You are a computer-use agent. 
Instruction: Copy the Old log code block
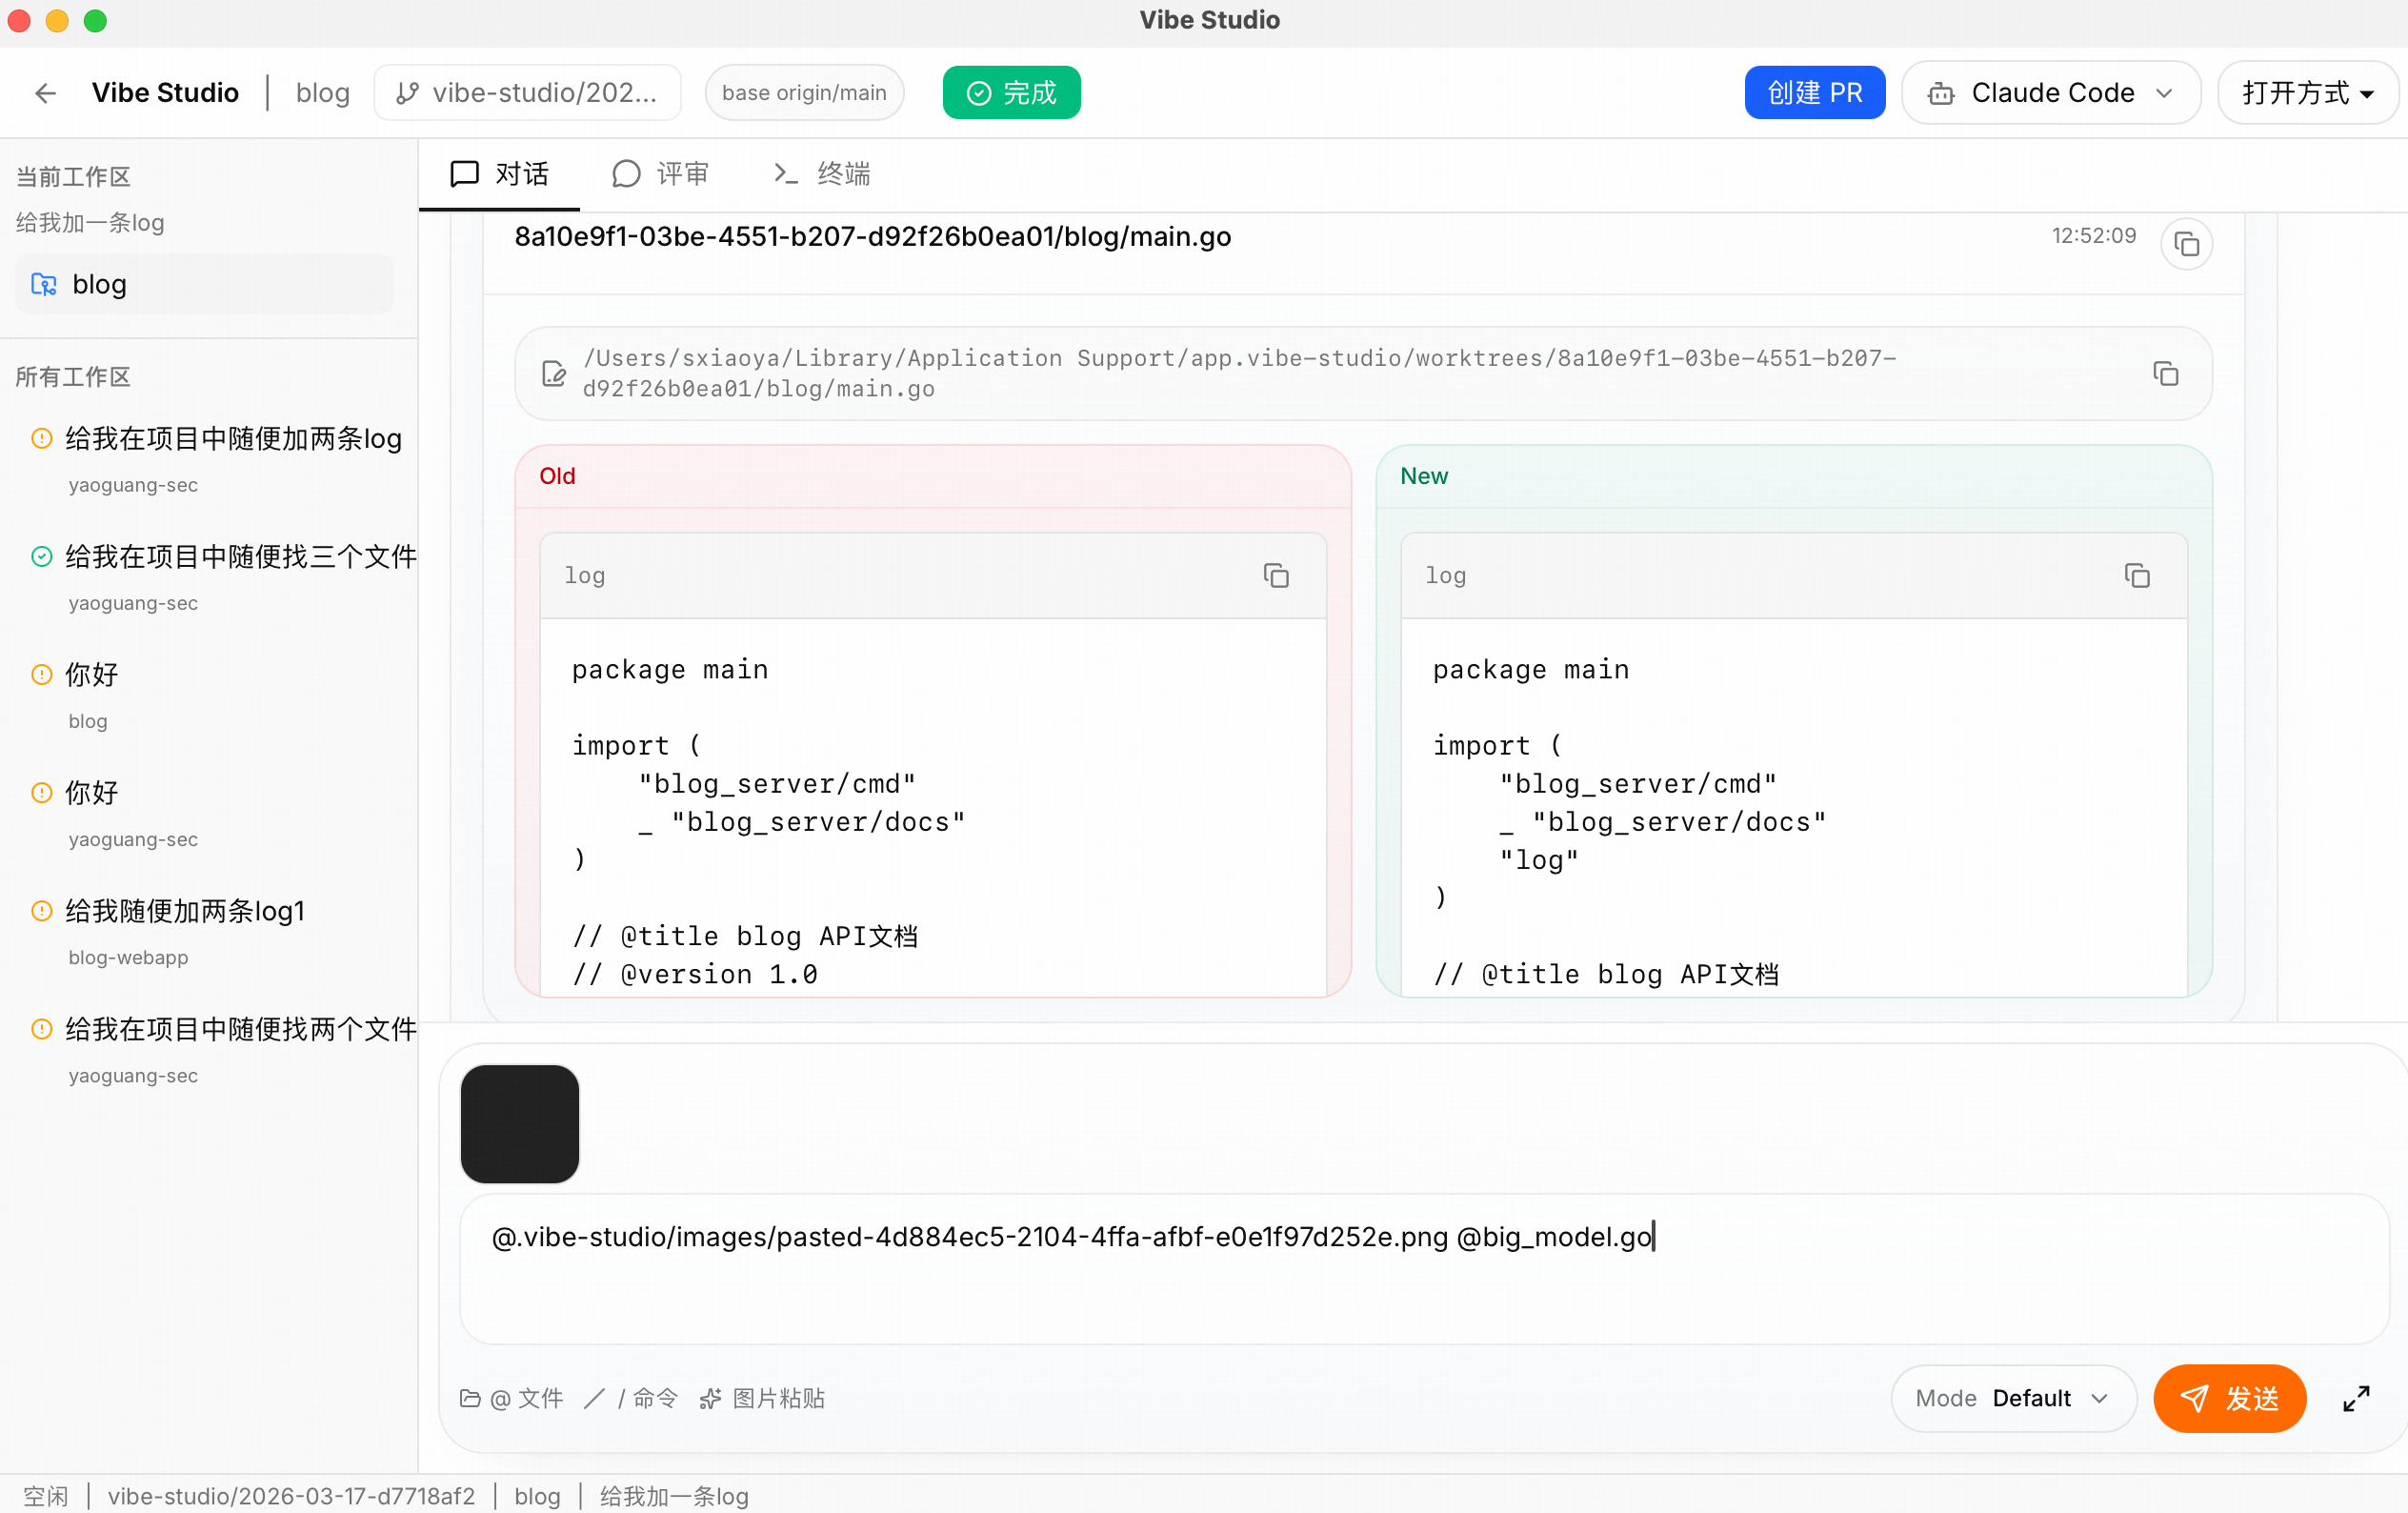tap(1276, 575)
